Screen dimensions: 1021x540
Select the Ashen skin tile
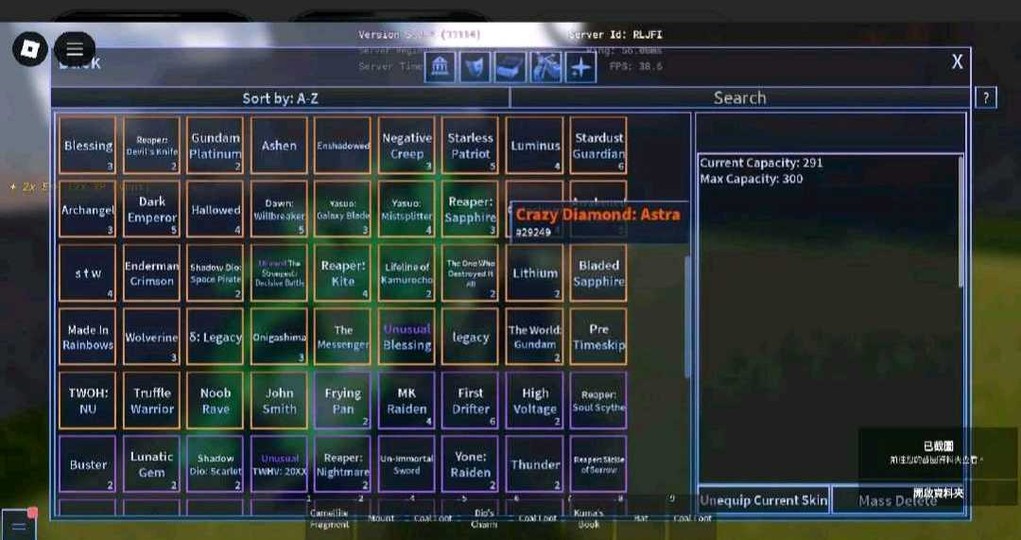click(x=279, y=145)
